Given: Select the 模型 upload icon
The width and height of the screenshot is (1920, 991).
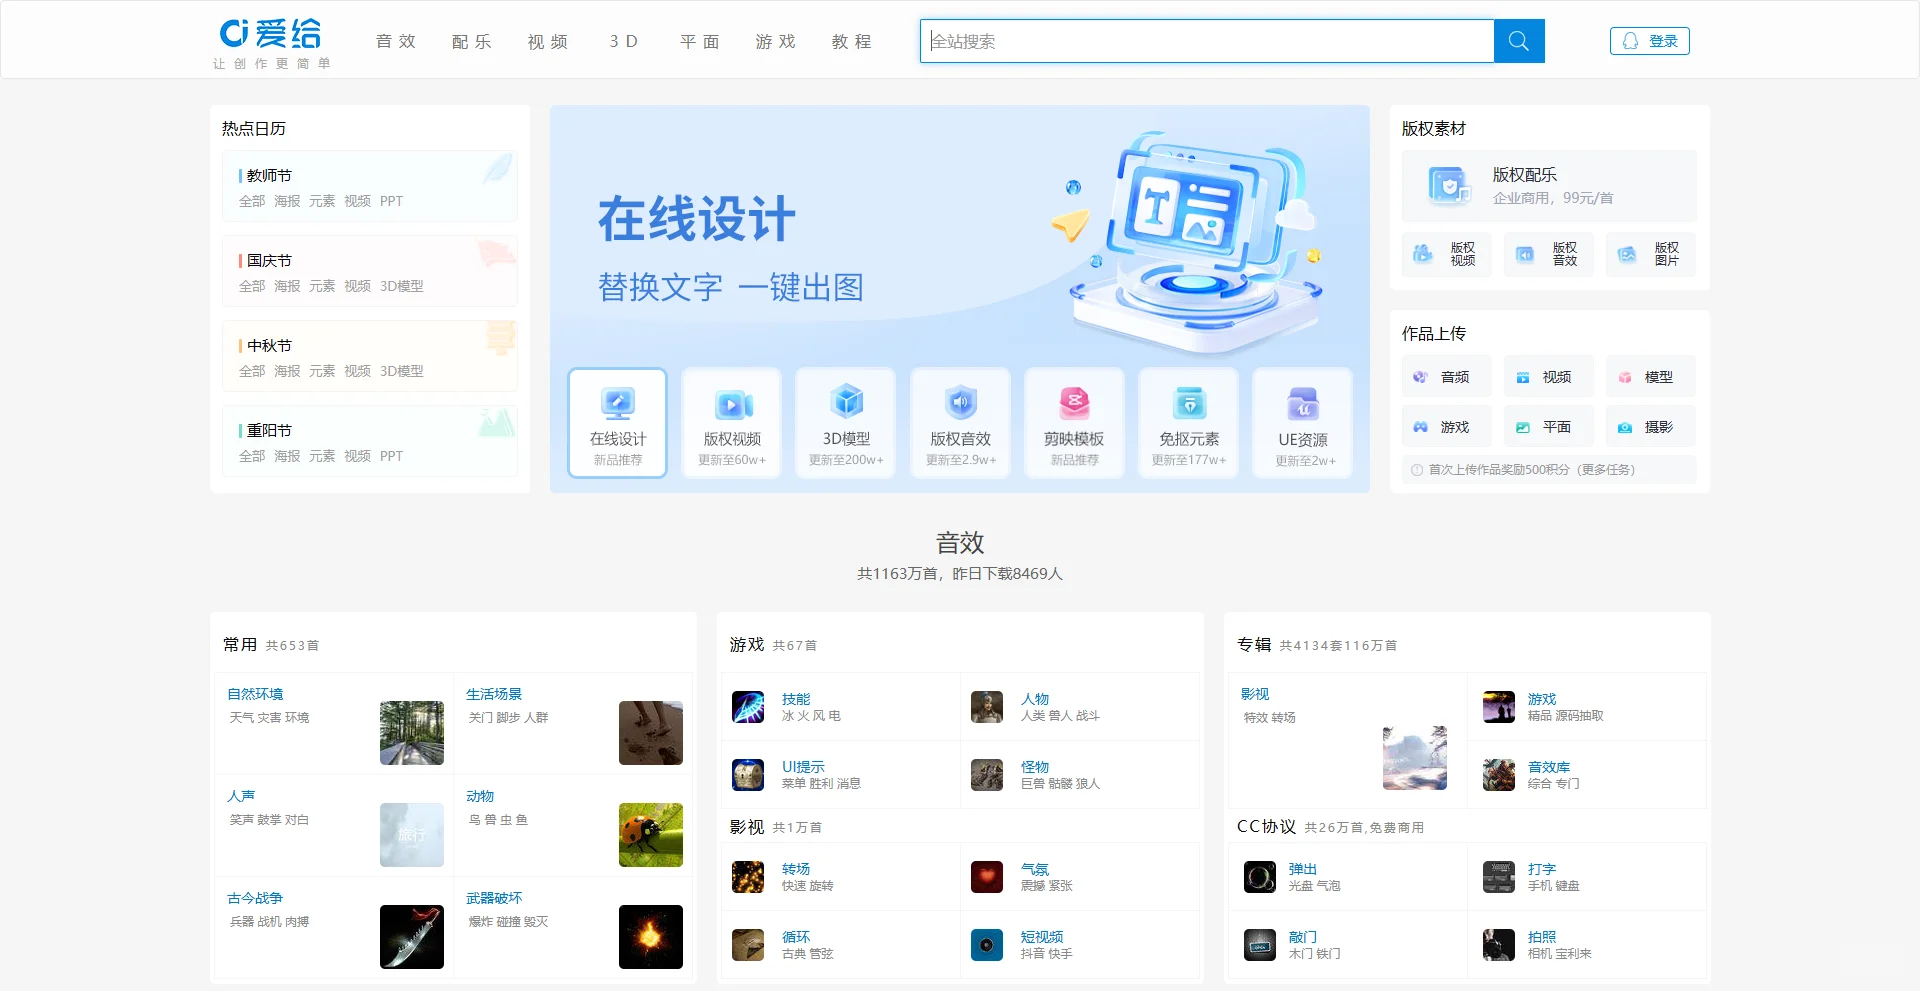Looking at the screenshot, I should click(1625, 376).
